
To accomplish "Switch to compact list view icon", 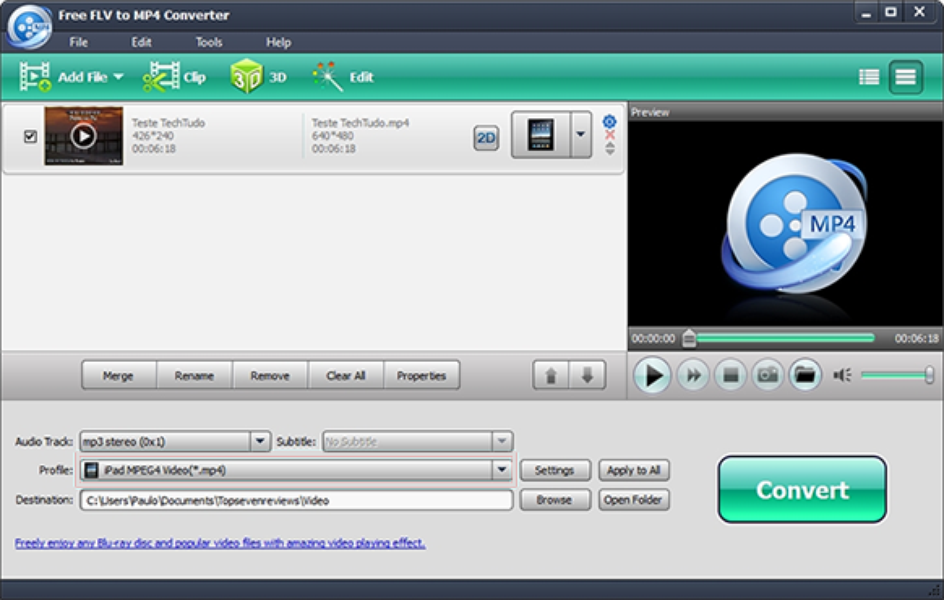I will [x=906, y=76].
